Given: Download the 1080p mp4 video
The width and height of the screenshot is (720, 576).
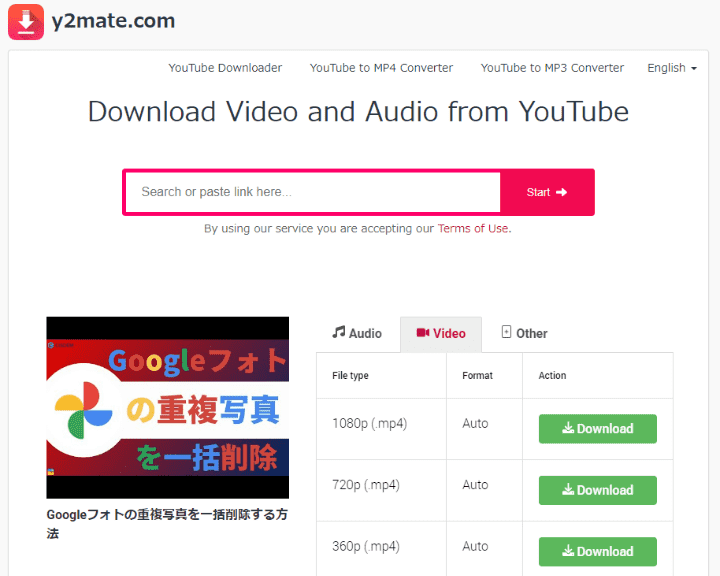Looking at the screenshot, I should click(x=597, y=429).
